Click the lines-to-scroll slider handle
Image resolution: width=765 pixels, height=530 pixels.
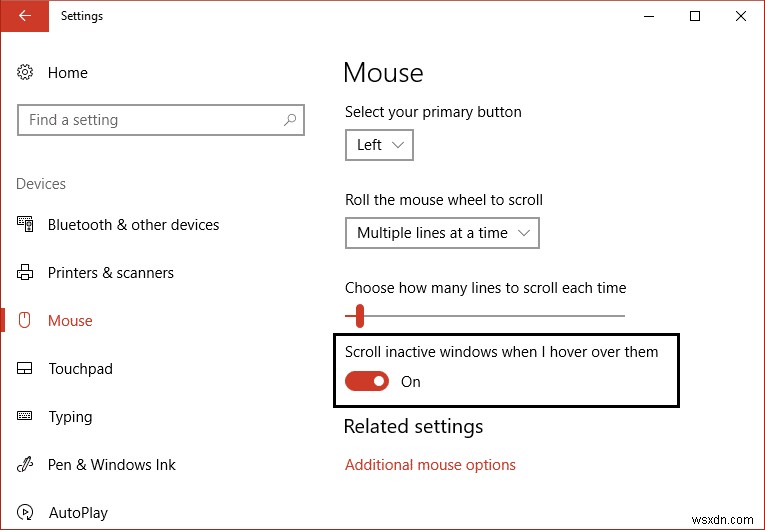pyautogui.click(x=359, y=316)
